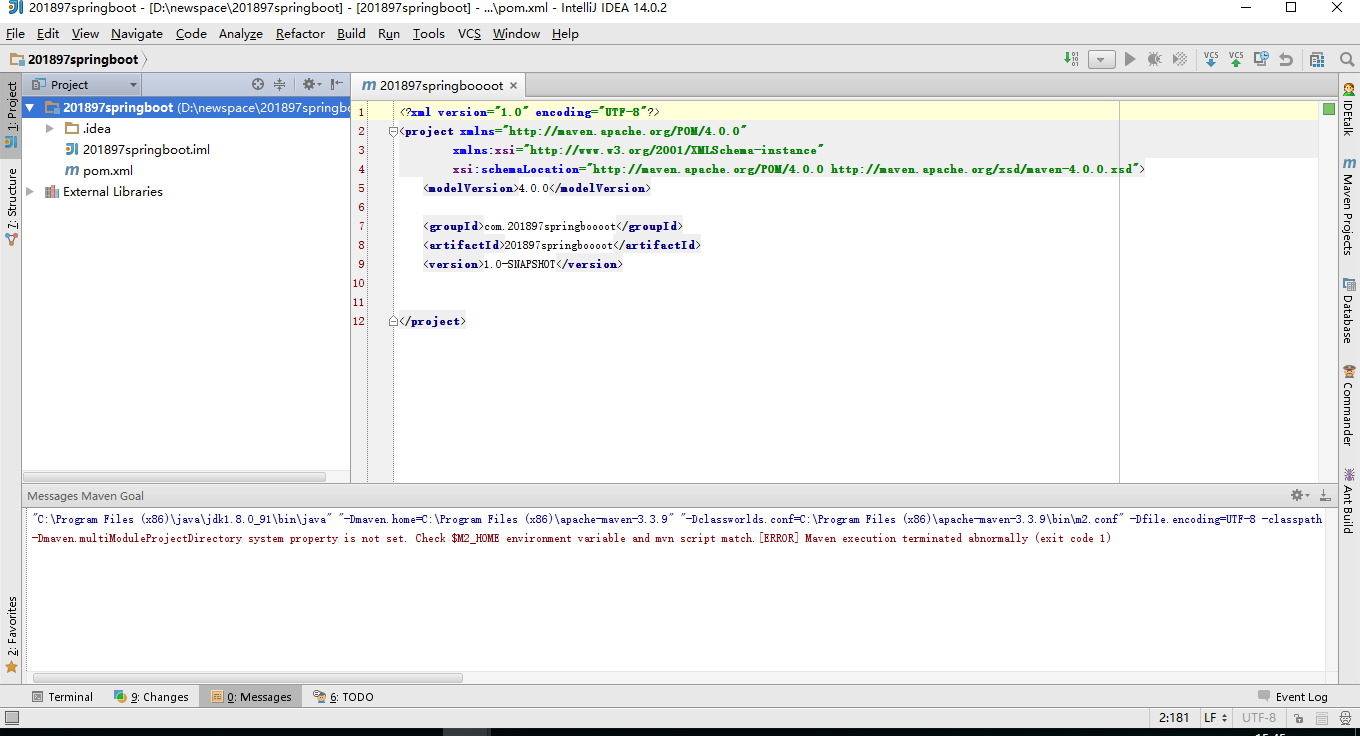Open the run configuration dropdown
1360x736 pixels.
tap(1102, 59)
